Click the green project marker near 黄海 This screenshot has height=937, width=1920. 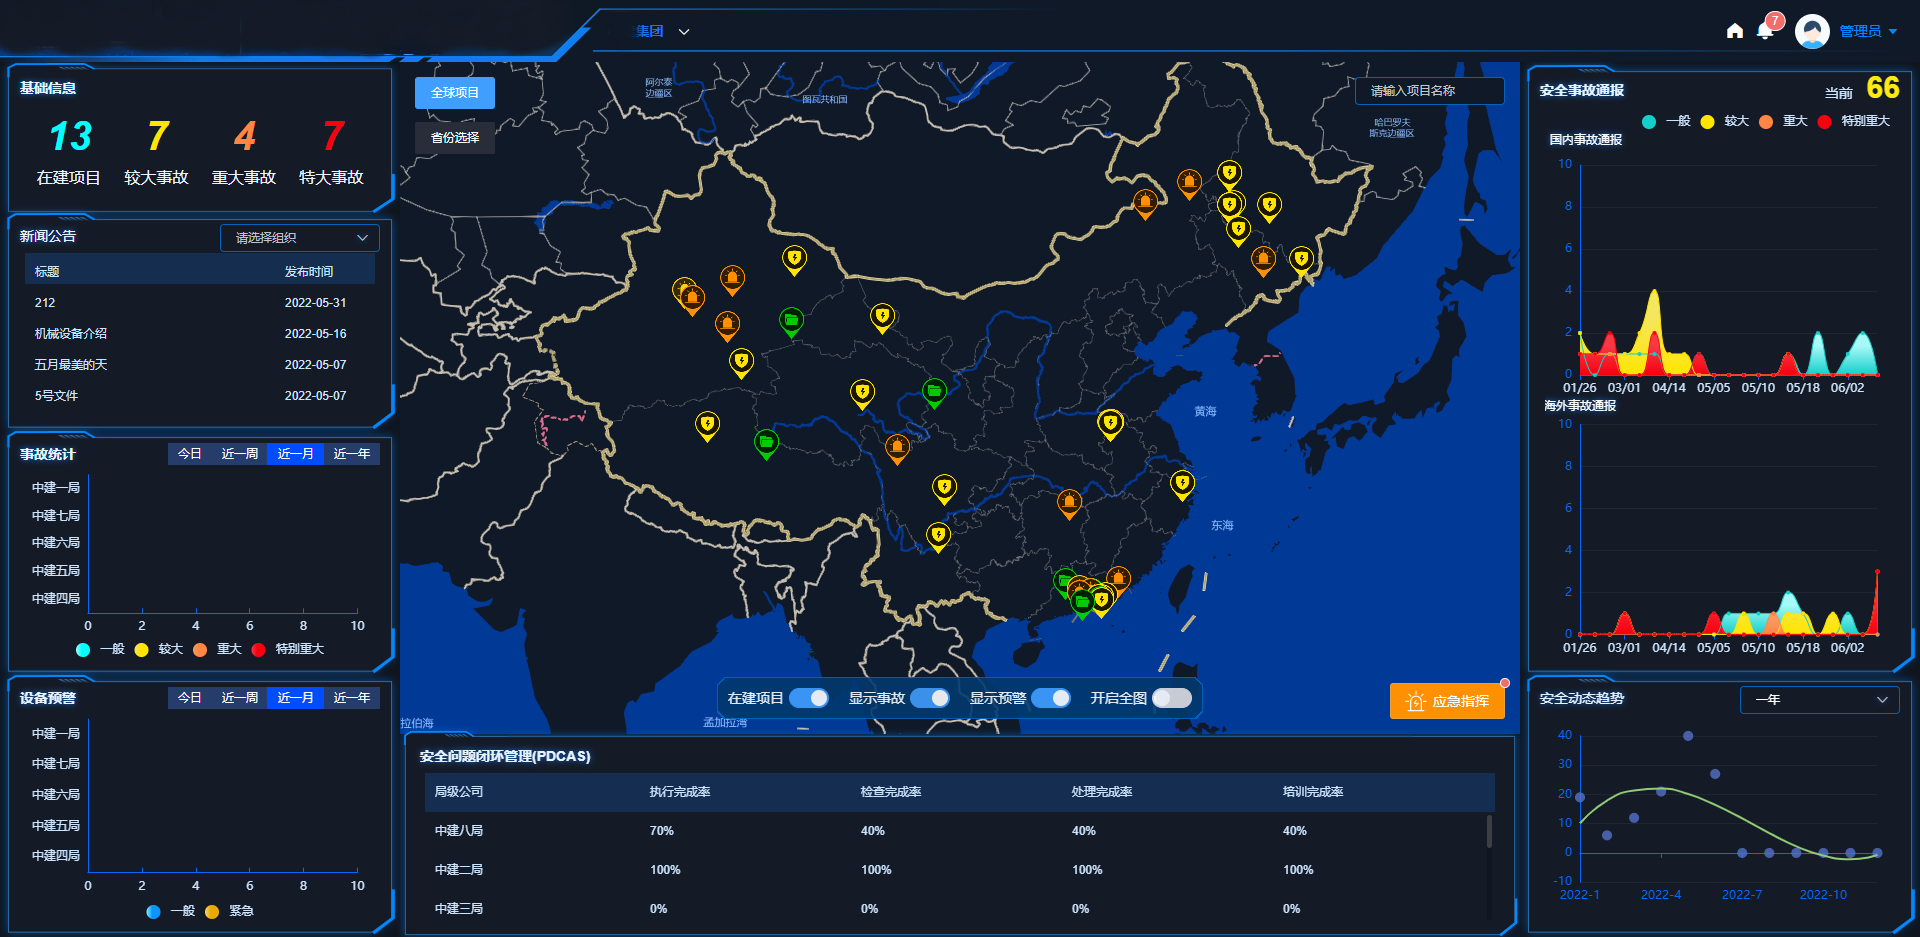(934, 391)
